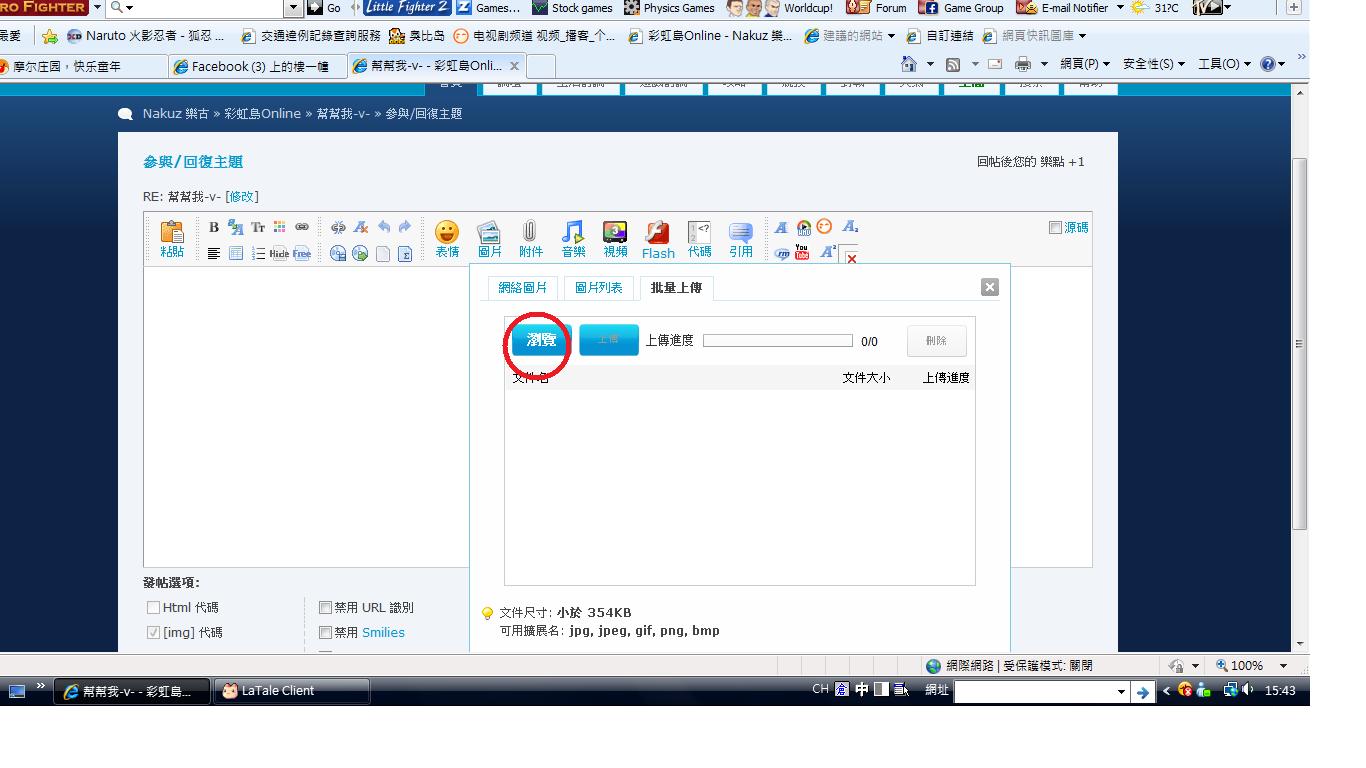1366x768 pixels.
Task: Click the Free content icon
Action: [x=301, y=254]
